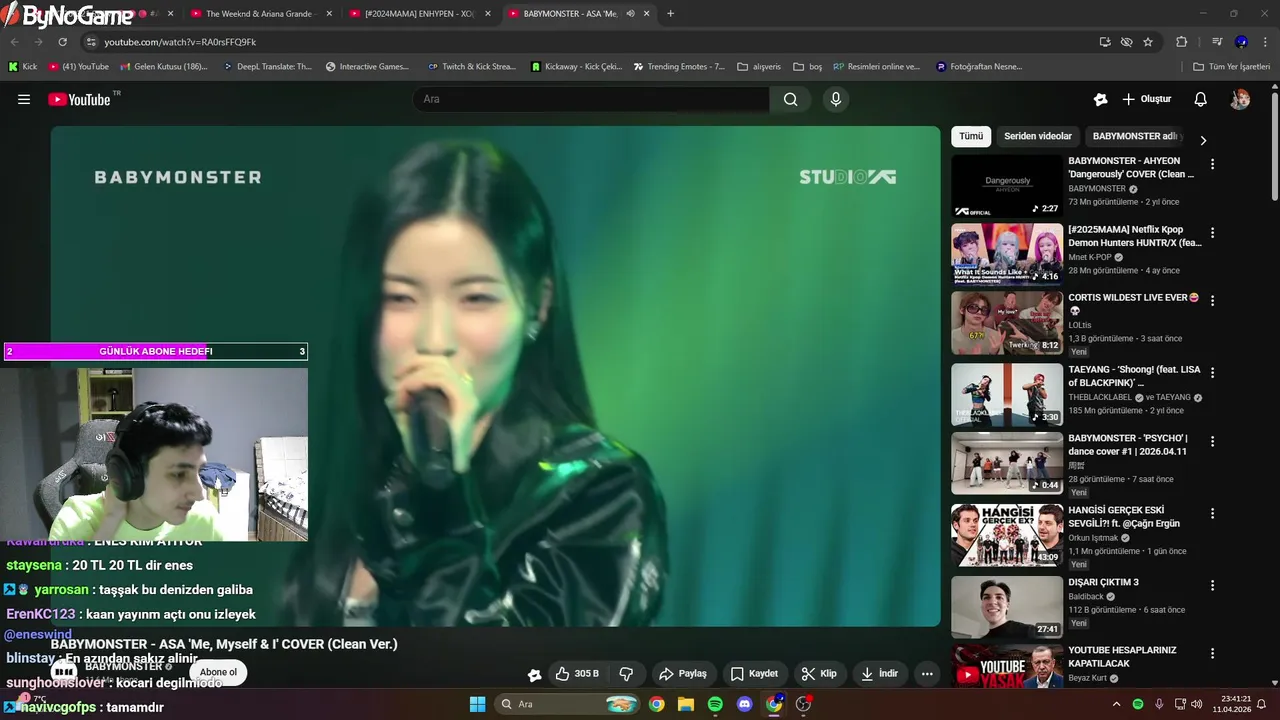1280x720 pixels.
Task: Click the page vertical scrollbar
Action: 1275,145
